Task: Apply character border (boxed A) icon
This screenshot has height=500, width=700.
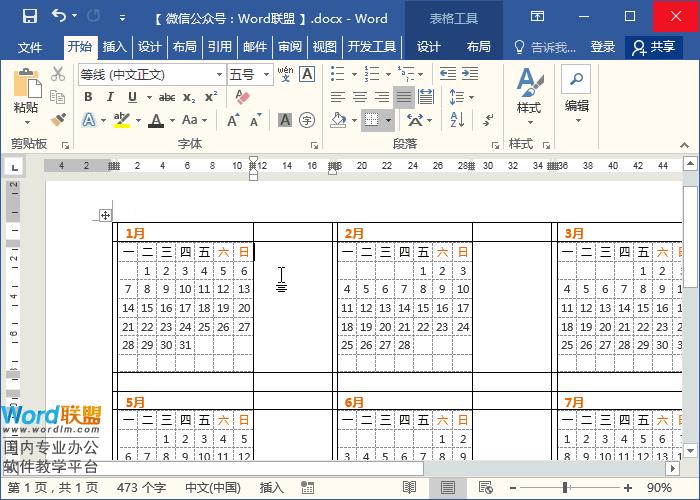Action: tap(307, 74)
